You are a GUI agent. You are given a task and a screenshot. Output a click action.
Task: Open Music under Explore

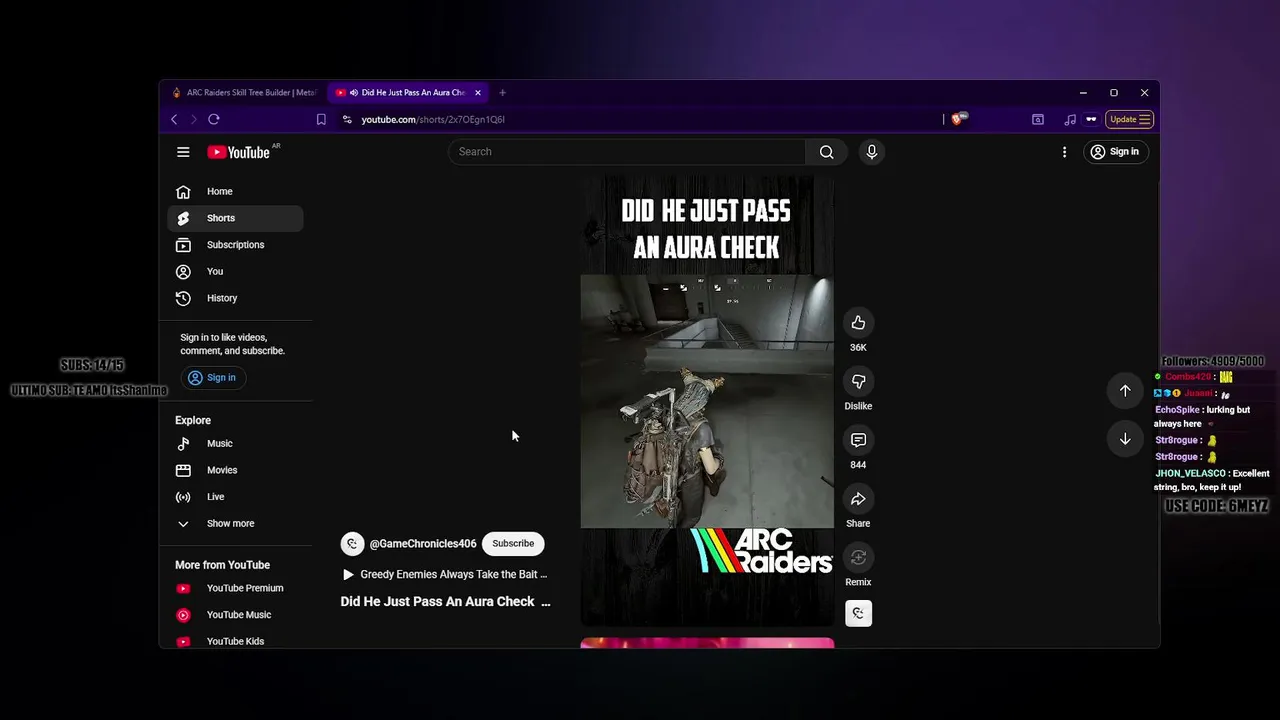tap(235, 443)
